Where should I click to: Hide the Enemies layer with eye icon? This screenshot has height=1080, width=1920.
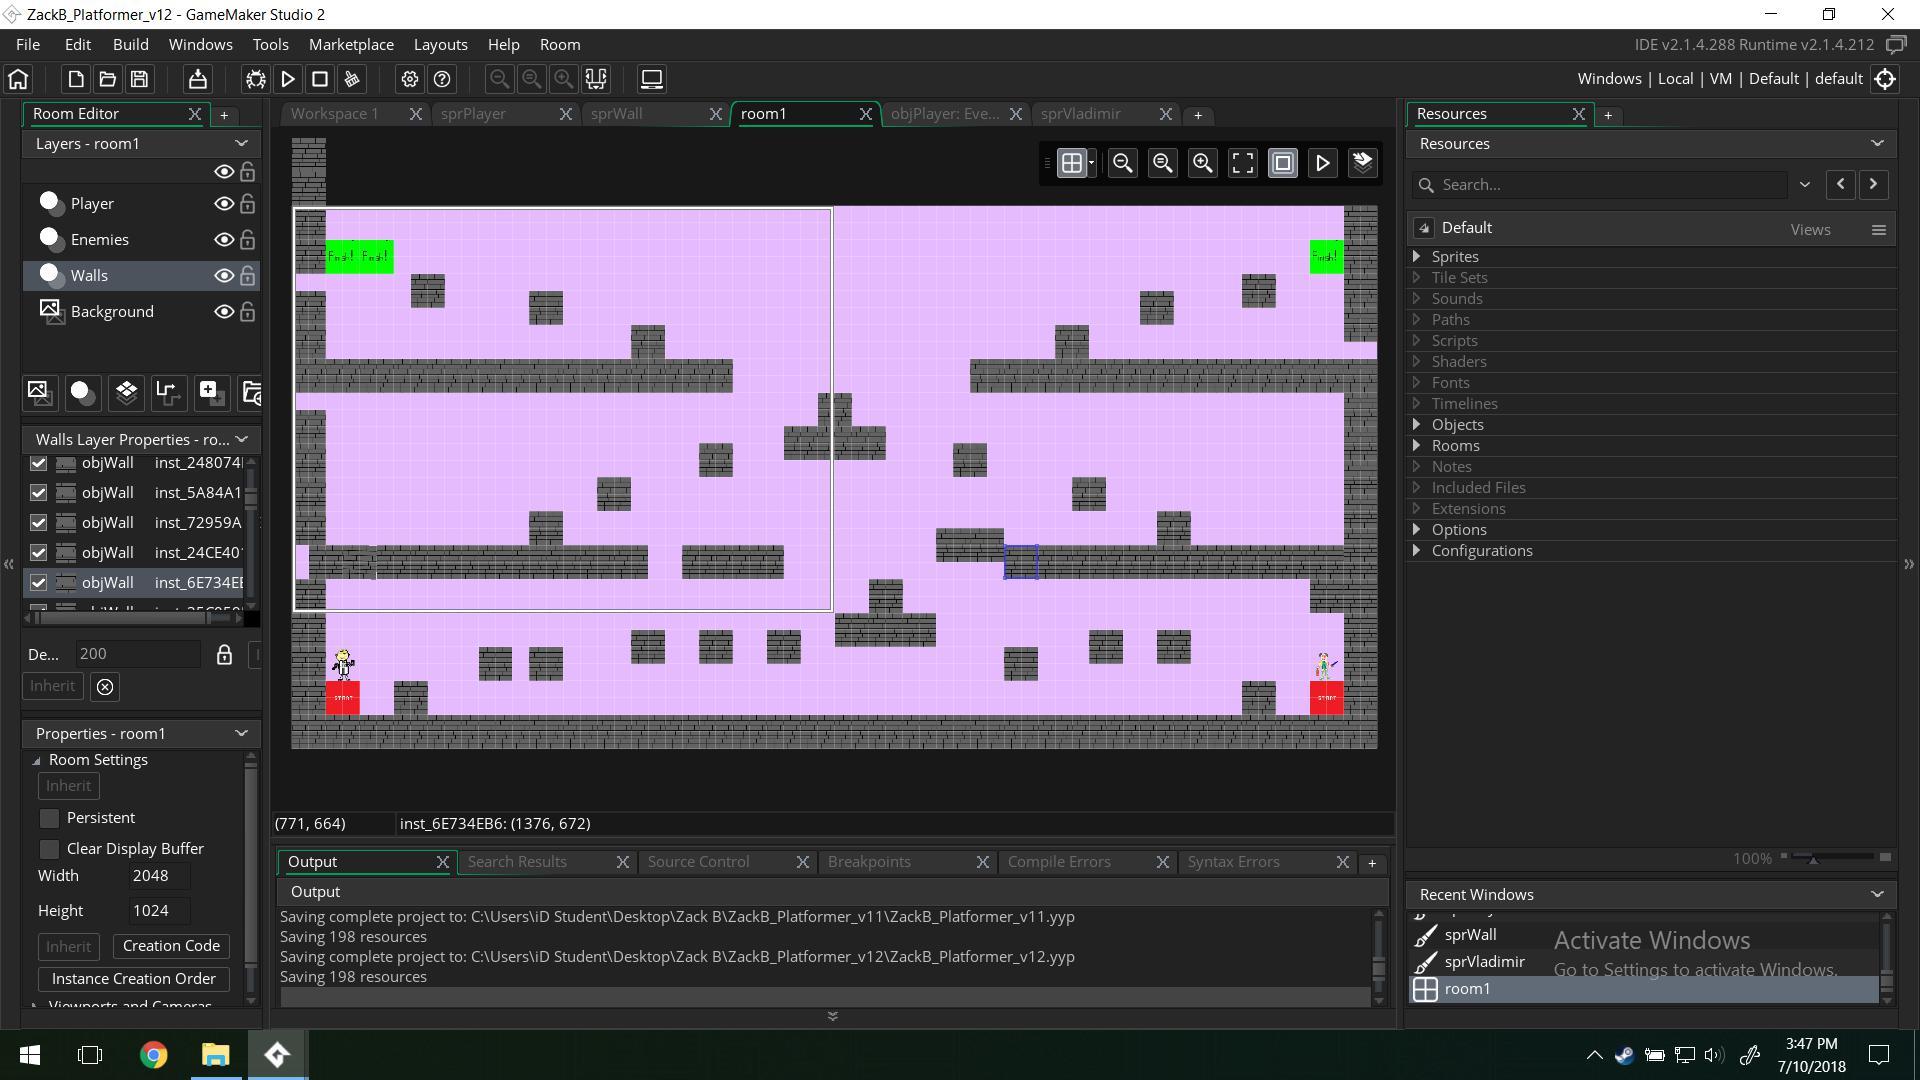pyautogui.click(x=224, y=240)
